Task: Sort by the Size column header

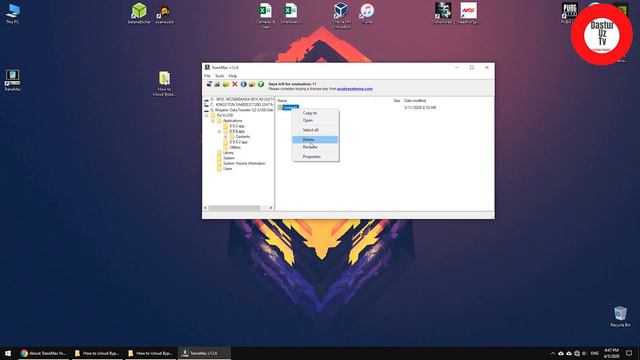Action: pos(396,100)
